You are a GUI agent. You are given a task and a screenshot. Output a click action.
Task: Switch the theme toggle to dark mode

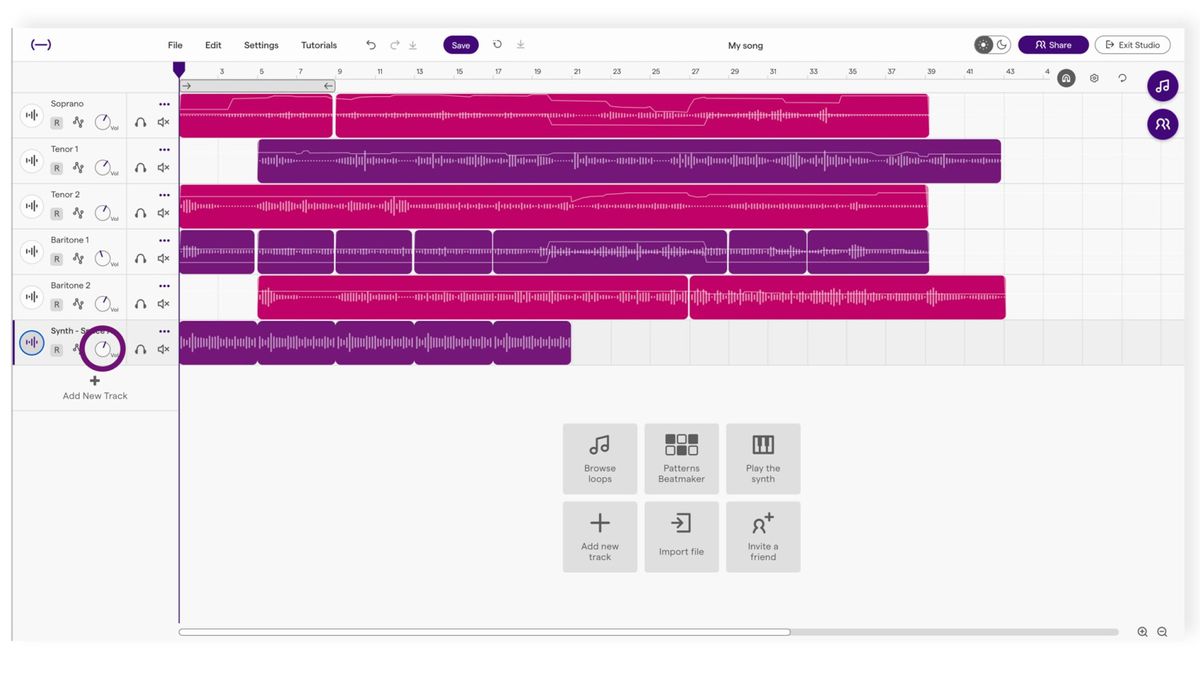point(1000,44)
